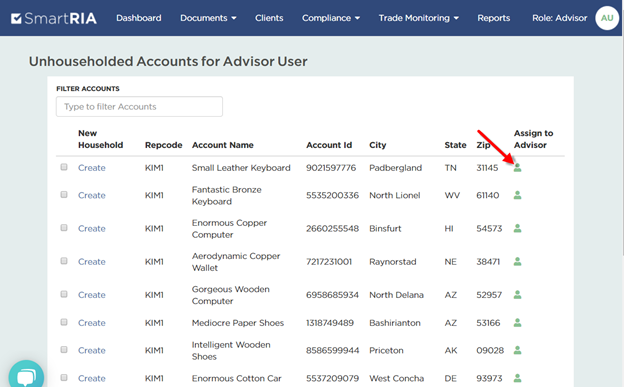Create household for Intelligent Wooden Shoes
This screenshot has width=624, height=387.
92,350
